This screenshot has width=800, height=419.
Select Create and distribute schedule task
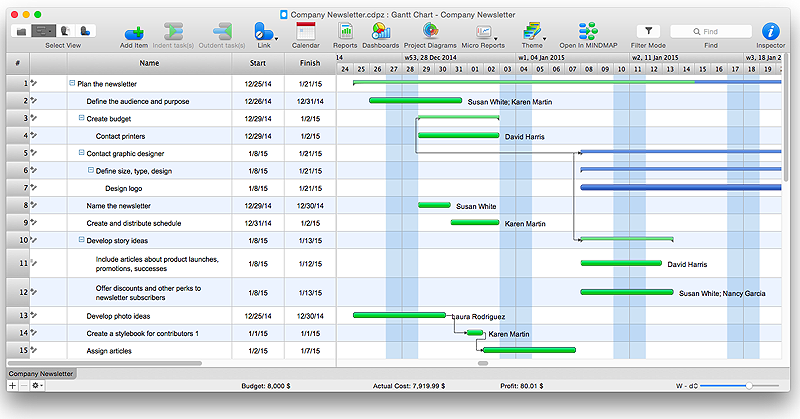point(134,223)
